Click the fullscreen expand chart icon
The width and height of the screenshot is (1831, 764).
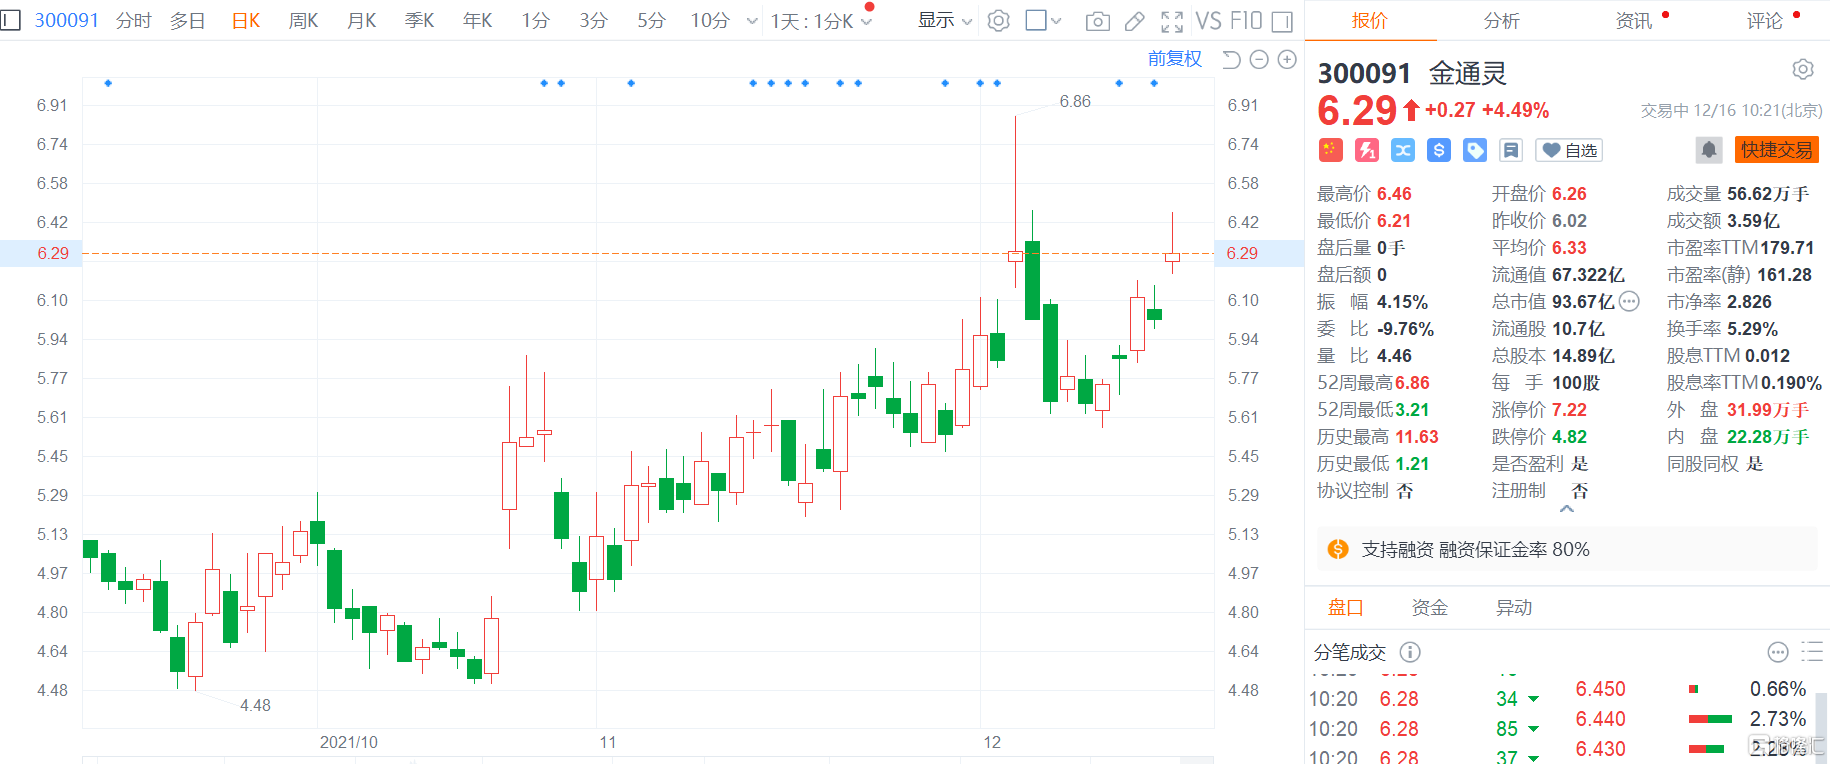click(x=1172, y=21)
